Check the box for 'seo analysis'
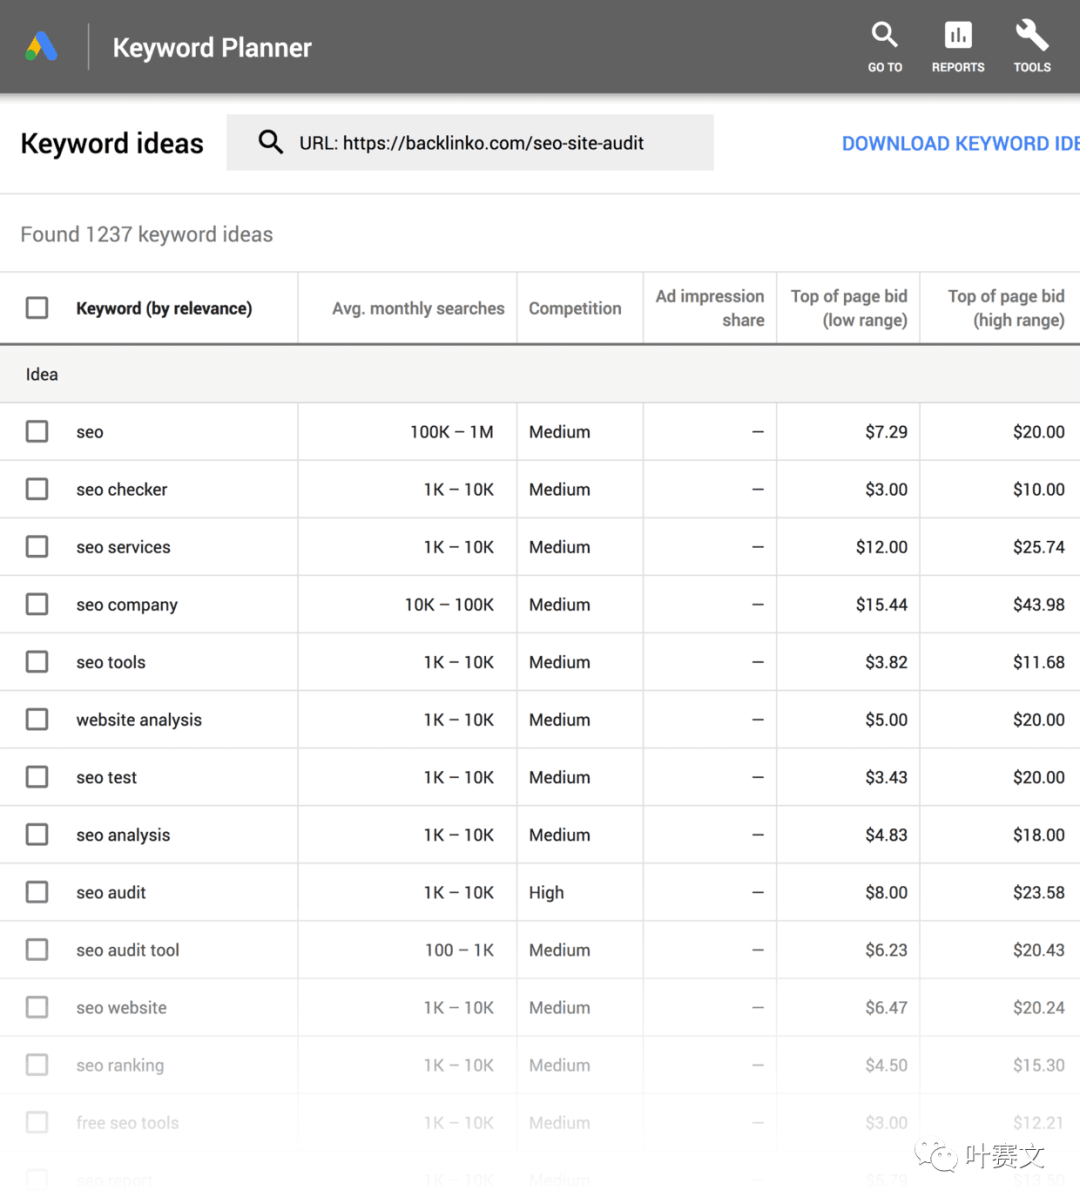This screenshot has height=1204, width=1080. click(37, 834)
